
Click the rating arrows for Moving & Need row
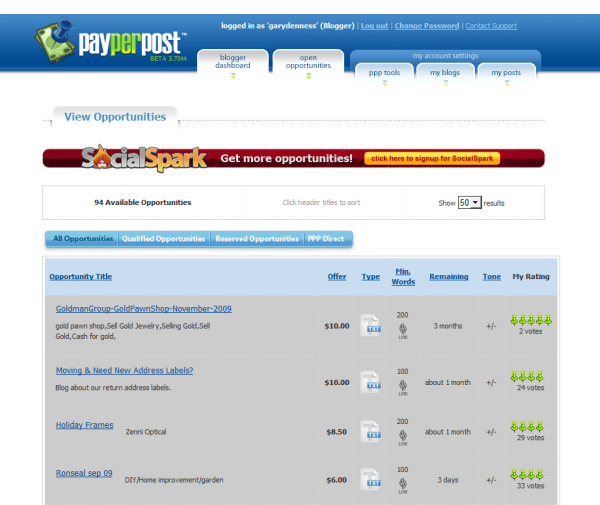pos(530,376)
